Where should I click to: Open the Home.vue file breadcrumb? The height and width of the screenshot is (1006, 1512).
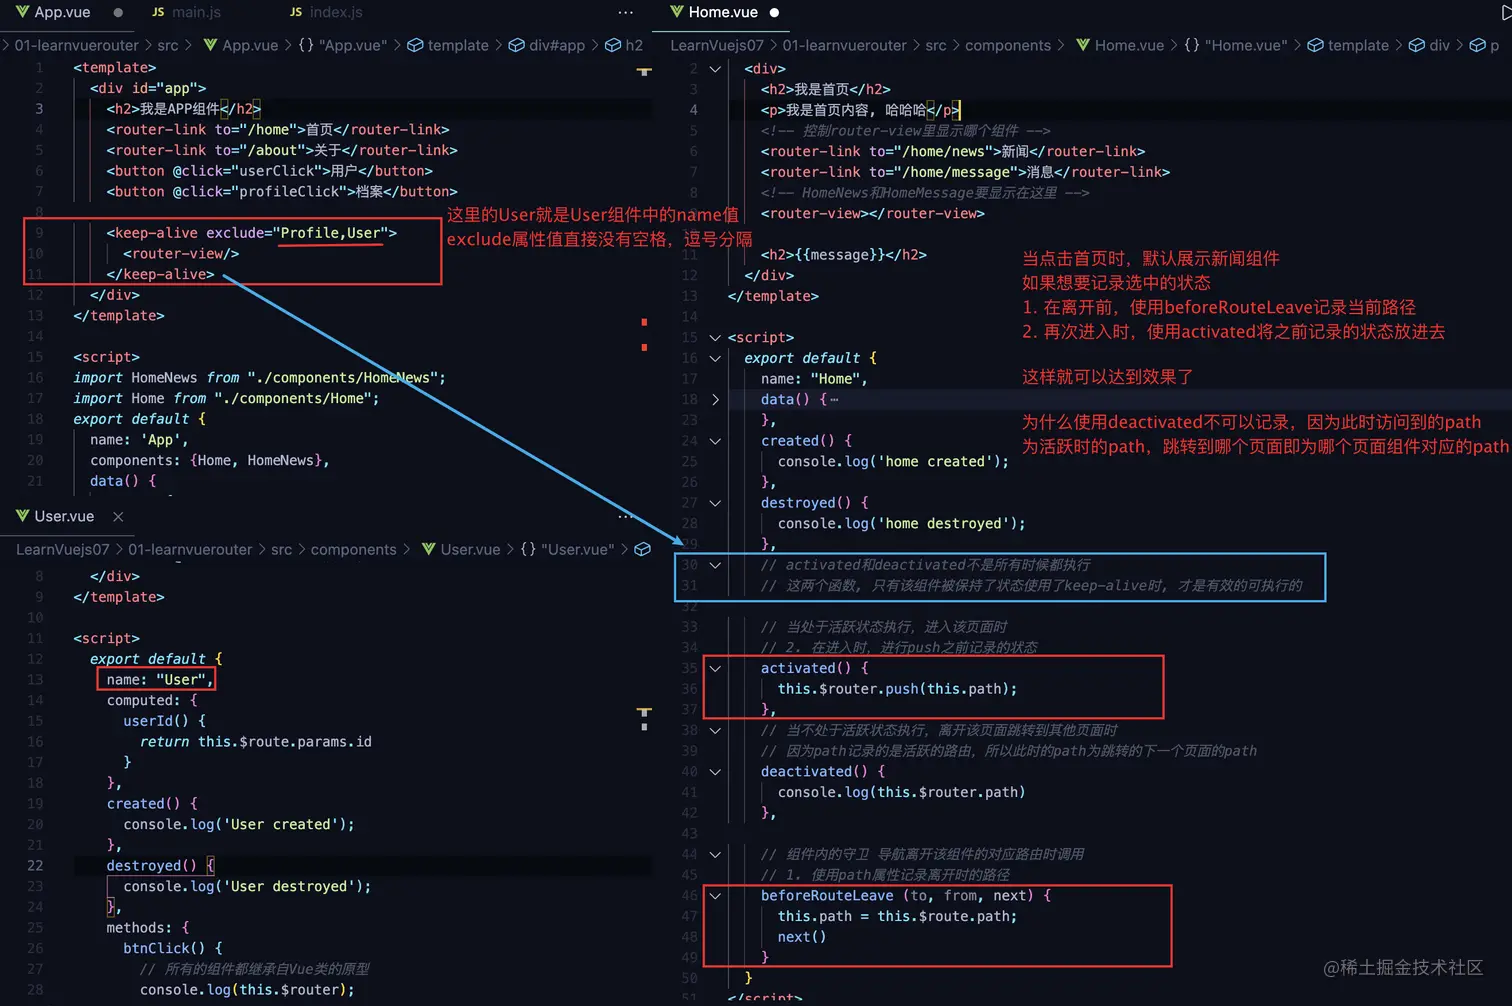click(1119, 45)
